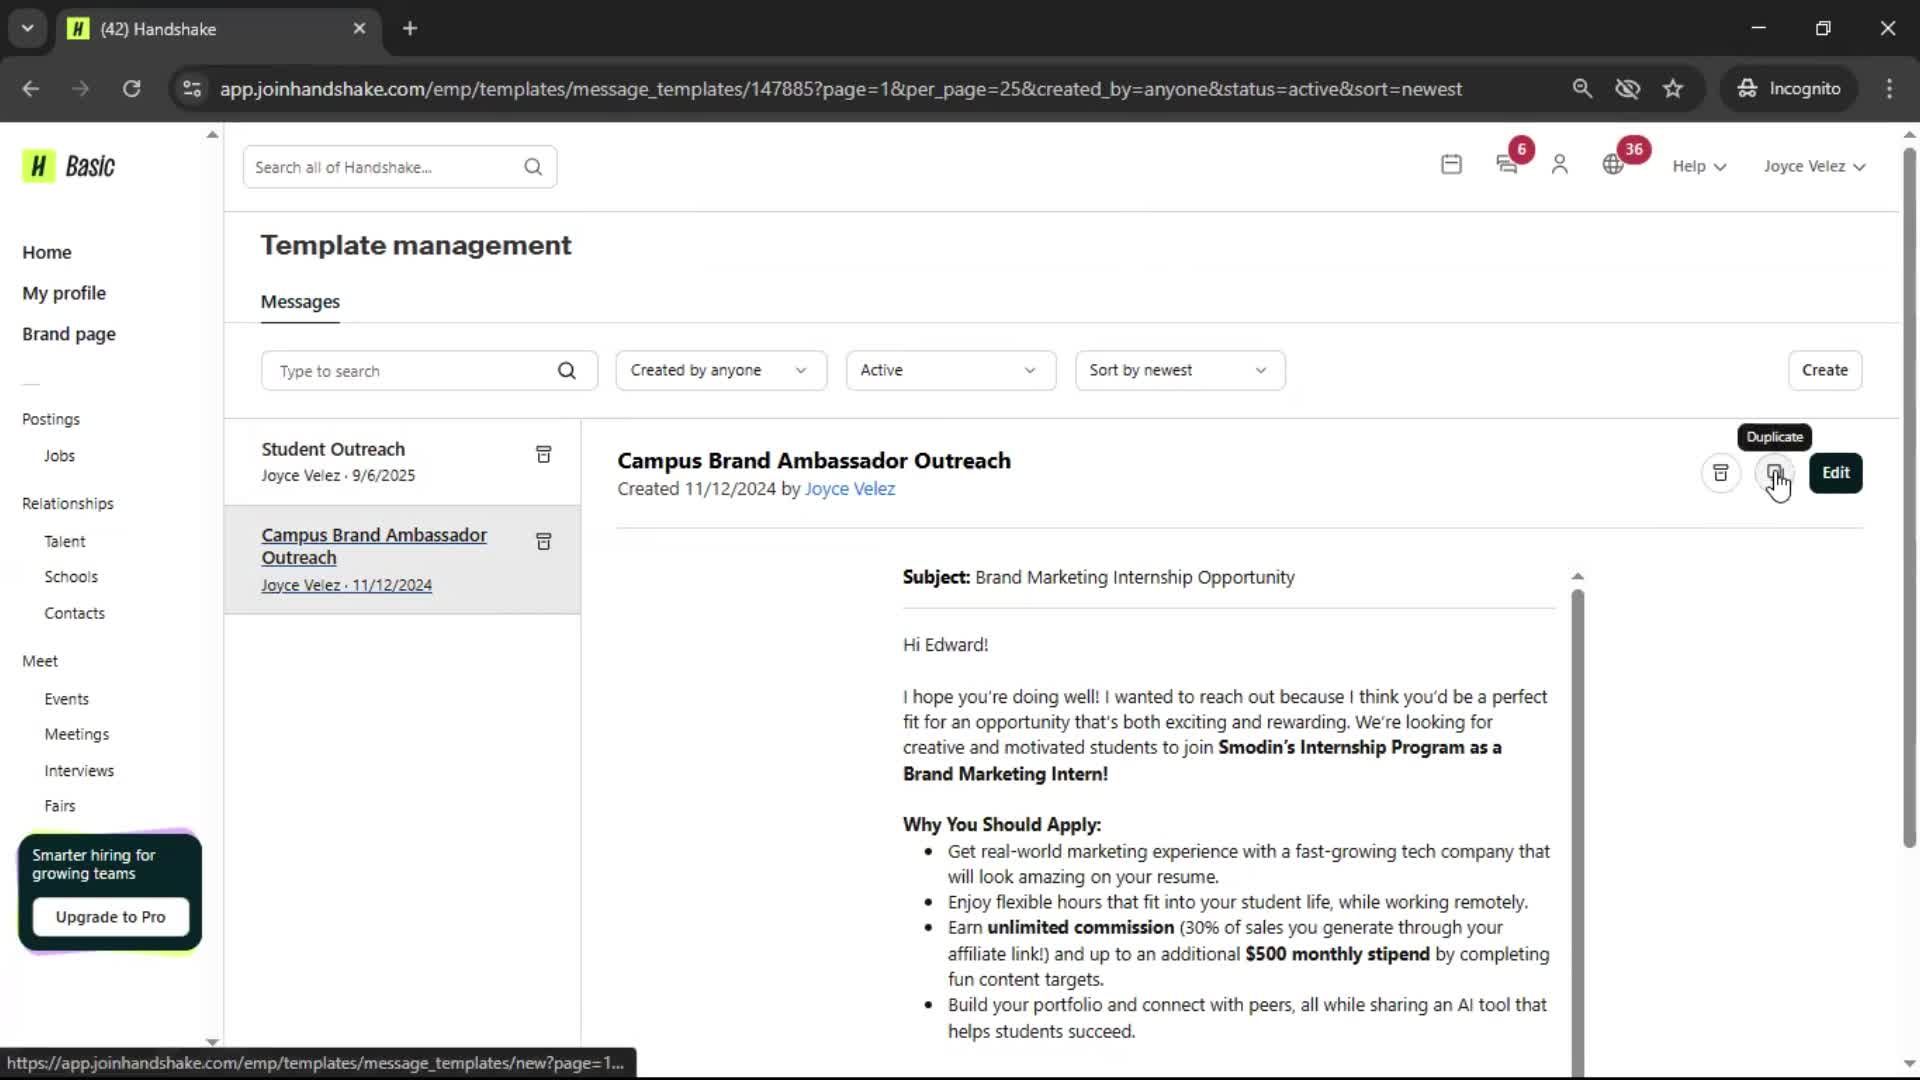
Task: Close the Handshake browser tab
Action: click(359, 28)
